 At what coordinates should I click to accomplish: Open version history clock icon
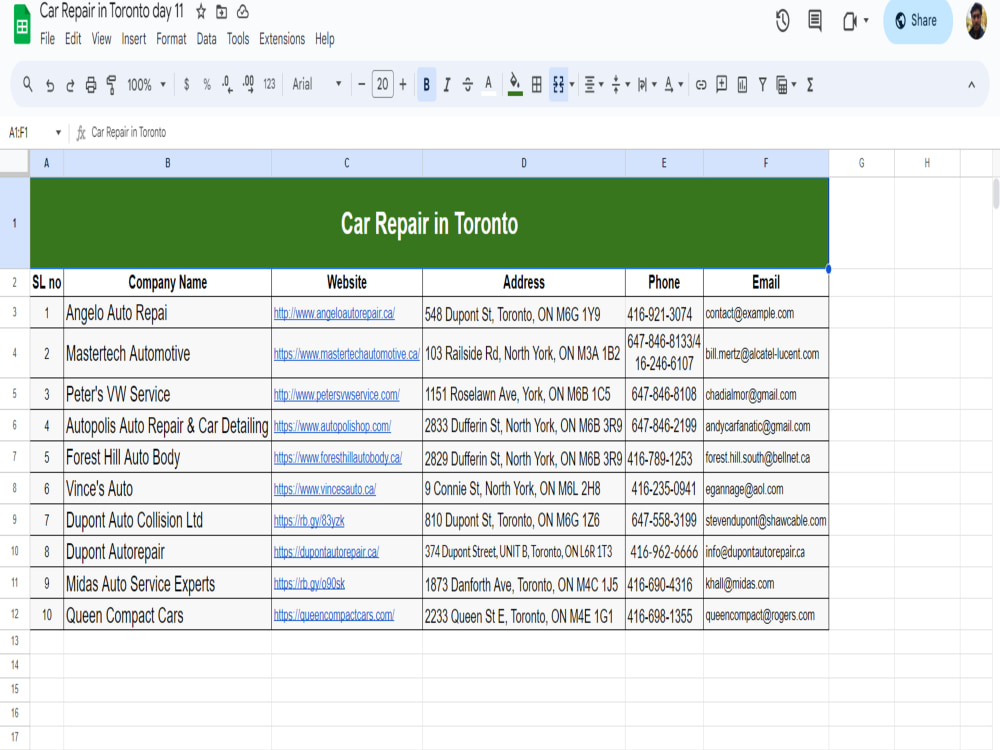(783, 20)
